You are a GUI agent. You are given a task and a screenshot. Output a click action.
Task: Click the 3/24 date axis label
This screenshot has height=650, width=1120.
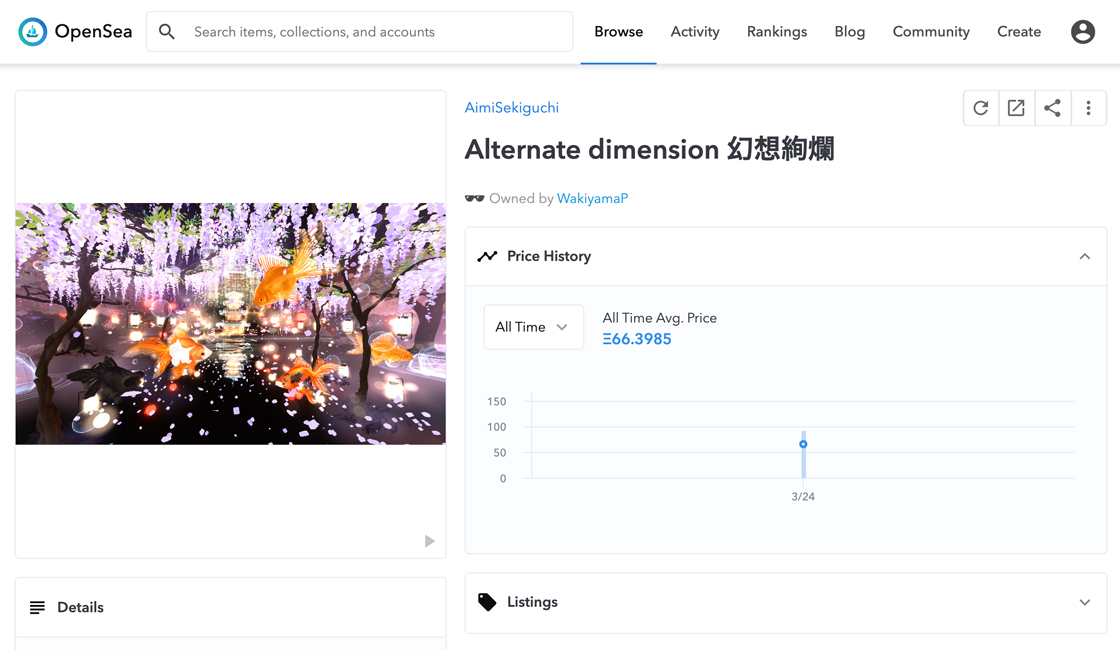click(x=803, y=496)
